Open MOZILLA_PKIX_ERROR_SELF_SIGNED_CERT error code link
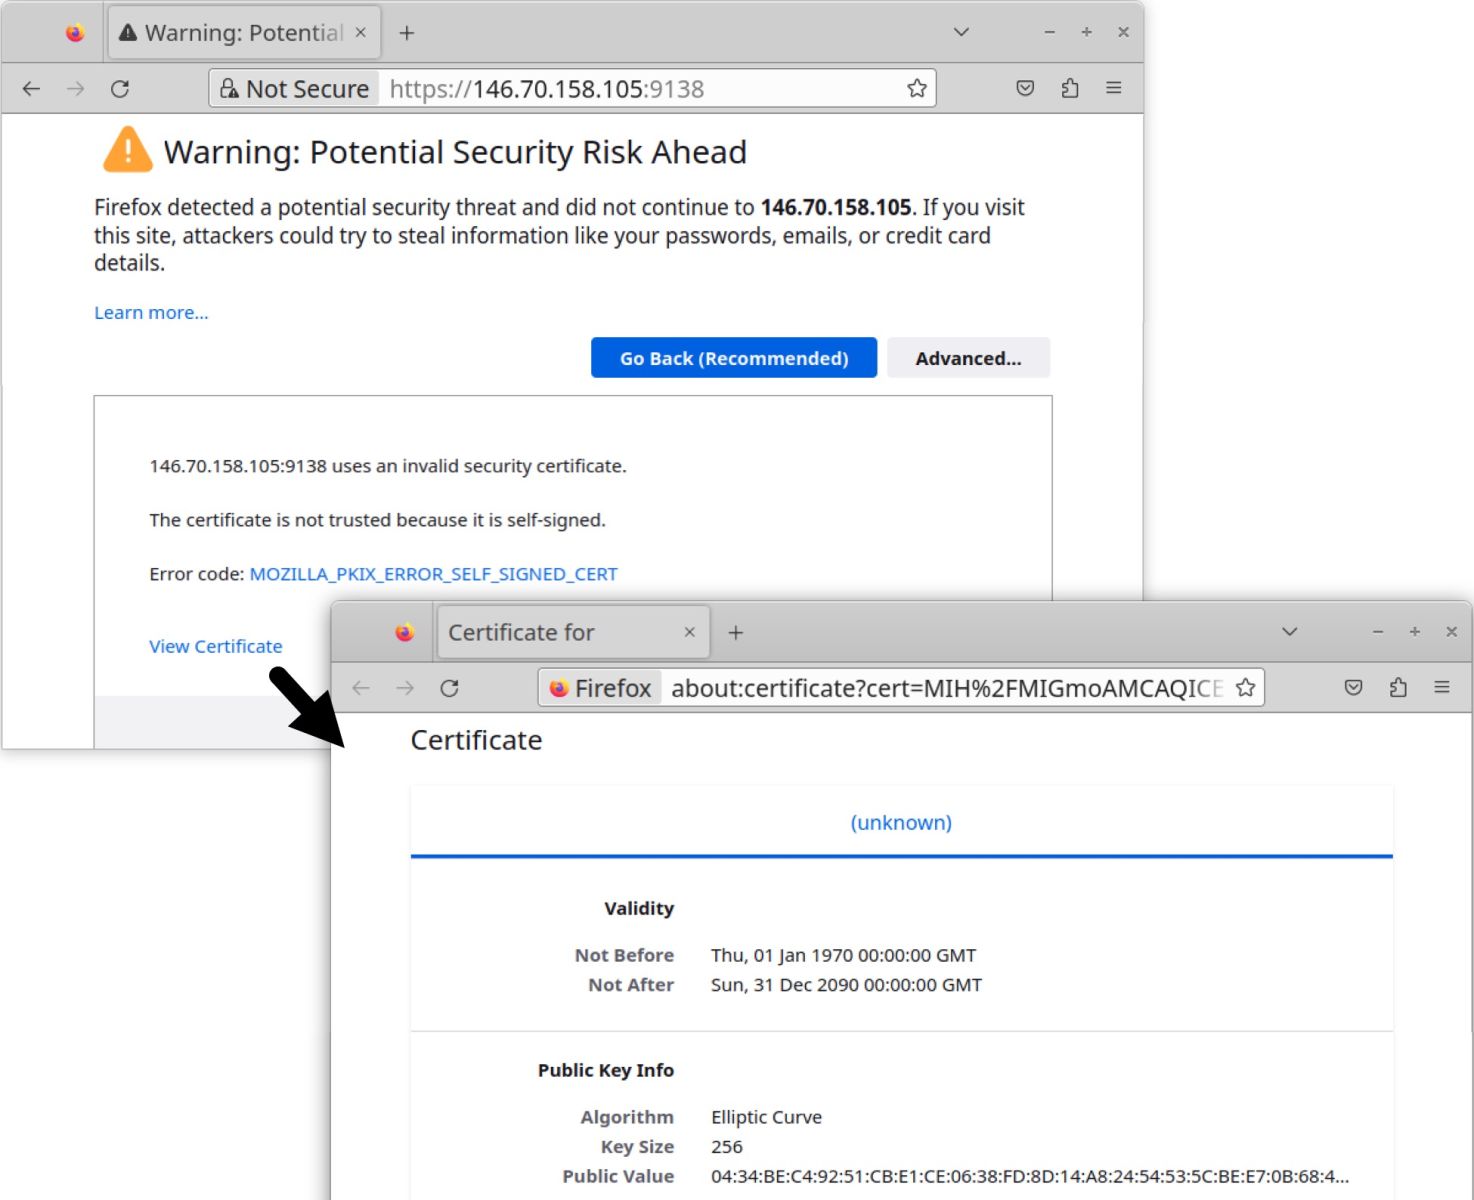 433,574
